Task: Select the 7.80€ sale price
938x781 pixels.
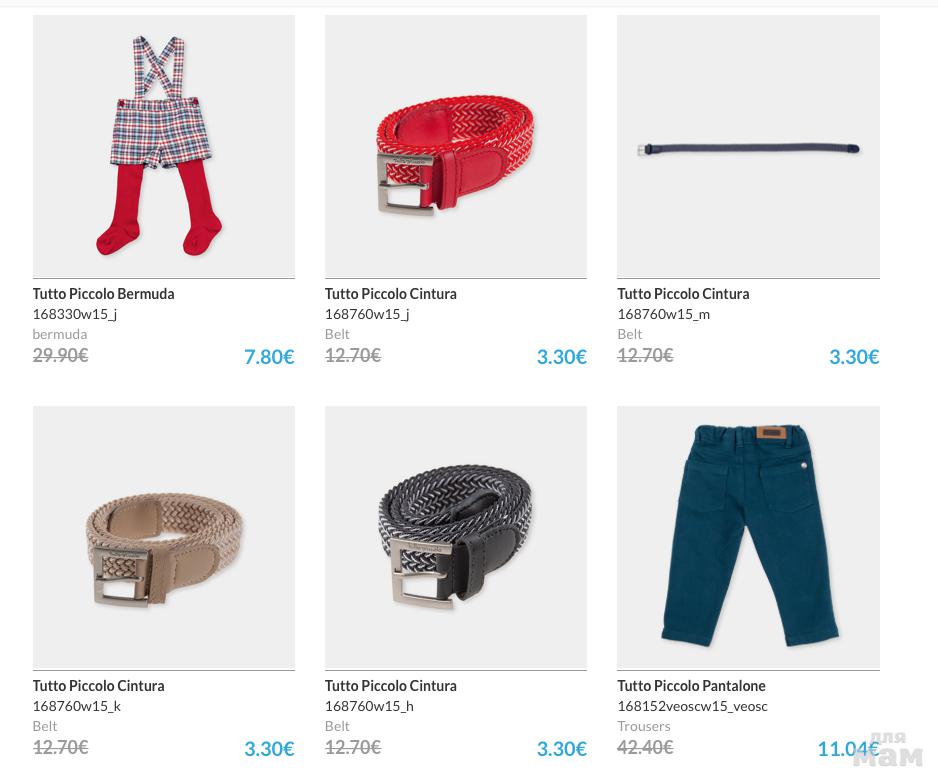Action: point(269,357)
